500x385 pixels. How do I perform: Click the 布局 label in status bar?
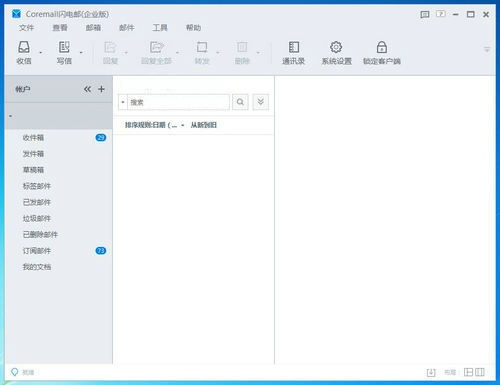(450, 372)
